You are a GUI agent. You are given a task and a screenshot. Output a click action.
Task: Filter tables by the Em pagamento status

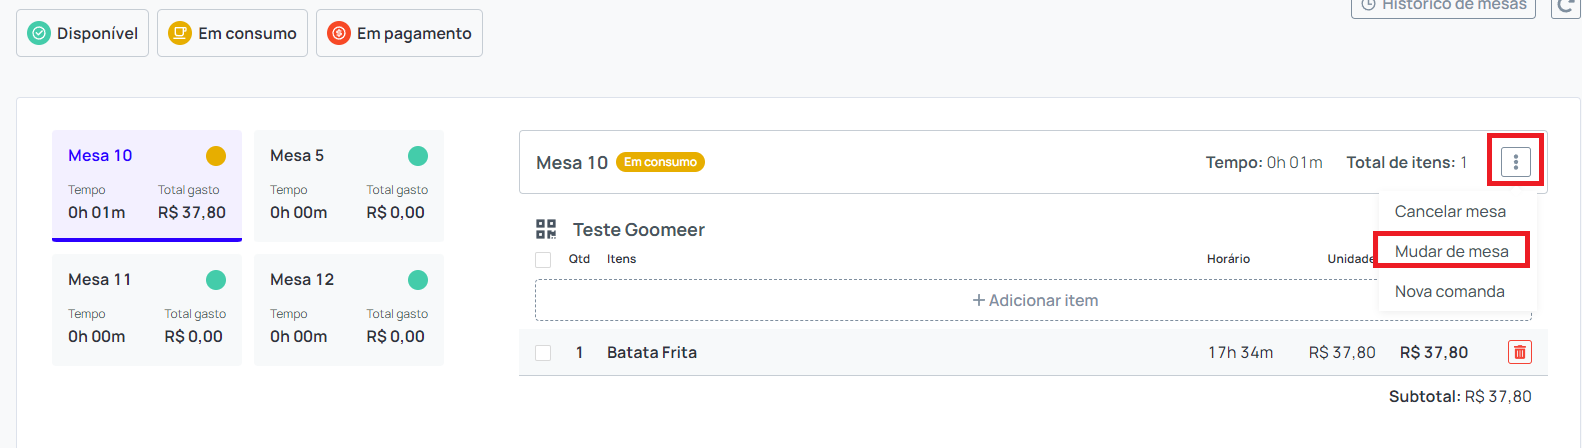point(399,33)
